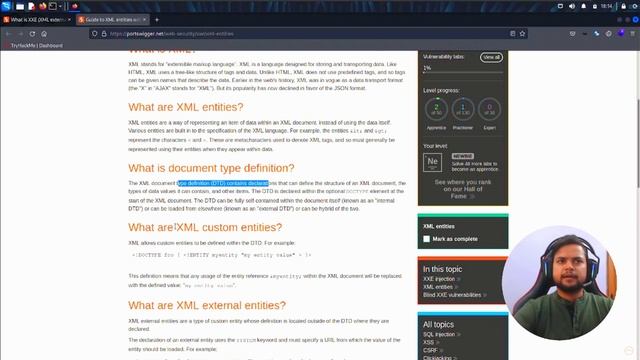Open the terminal emulator panel icon
The width and height of the screenshot is (640, 360).
pos(53,6)
